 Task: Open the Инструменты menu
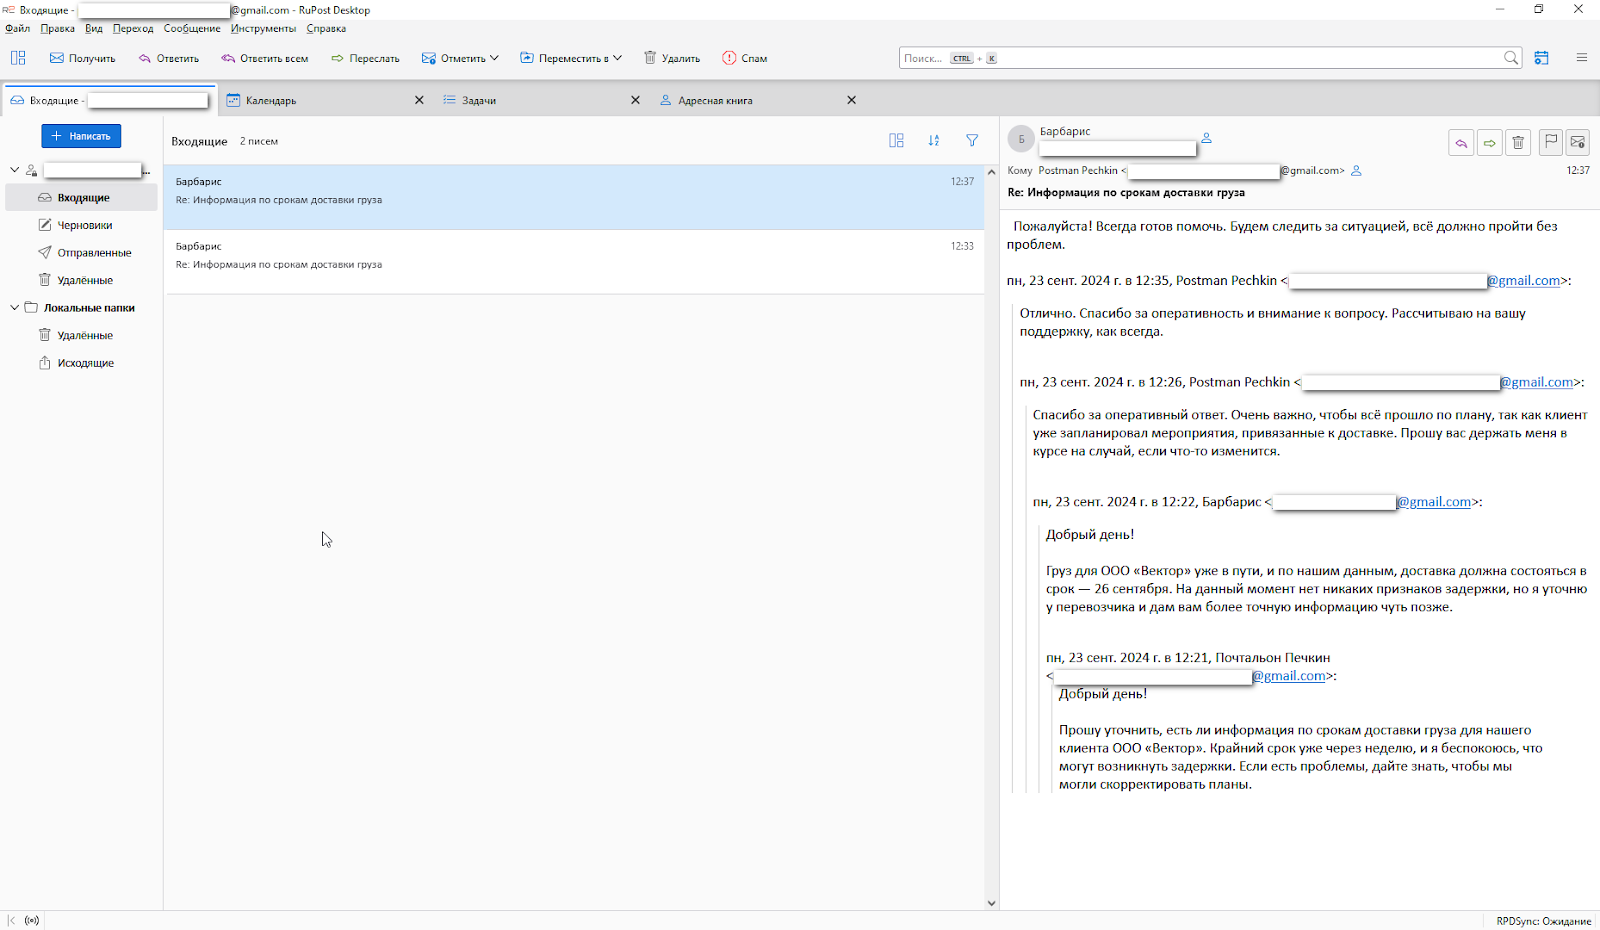pyautogui.click(x=263, y=29)
